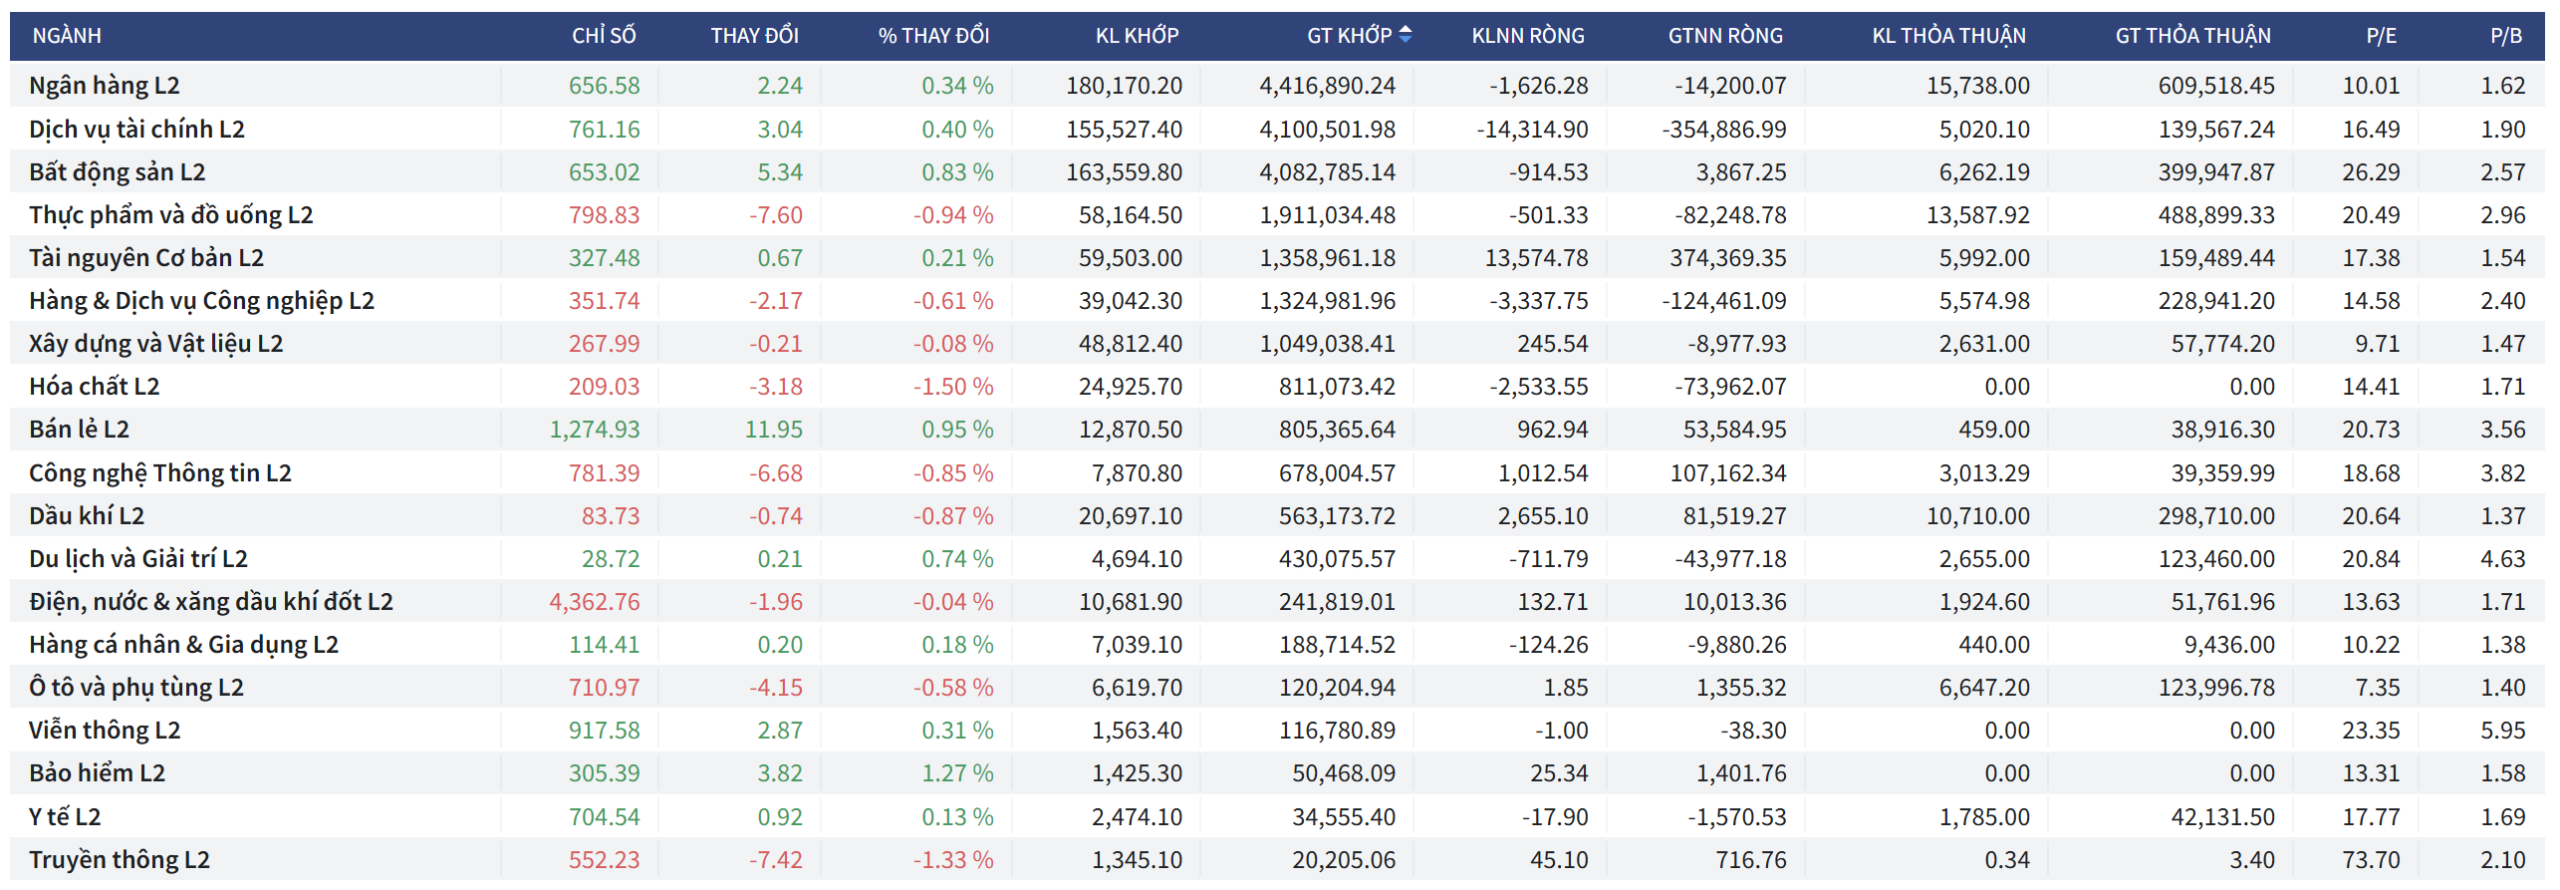The height and width of the screenshot is (890, 2560).
Task: Sort by GT THỎA THUẬN header
Action: click(2192, 36)
